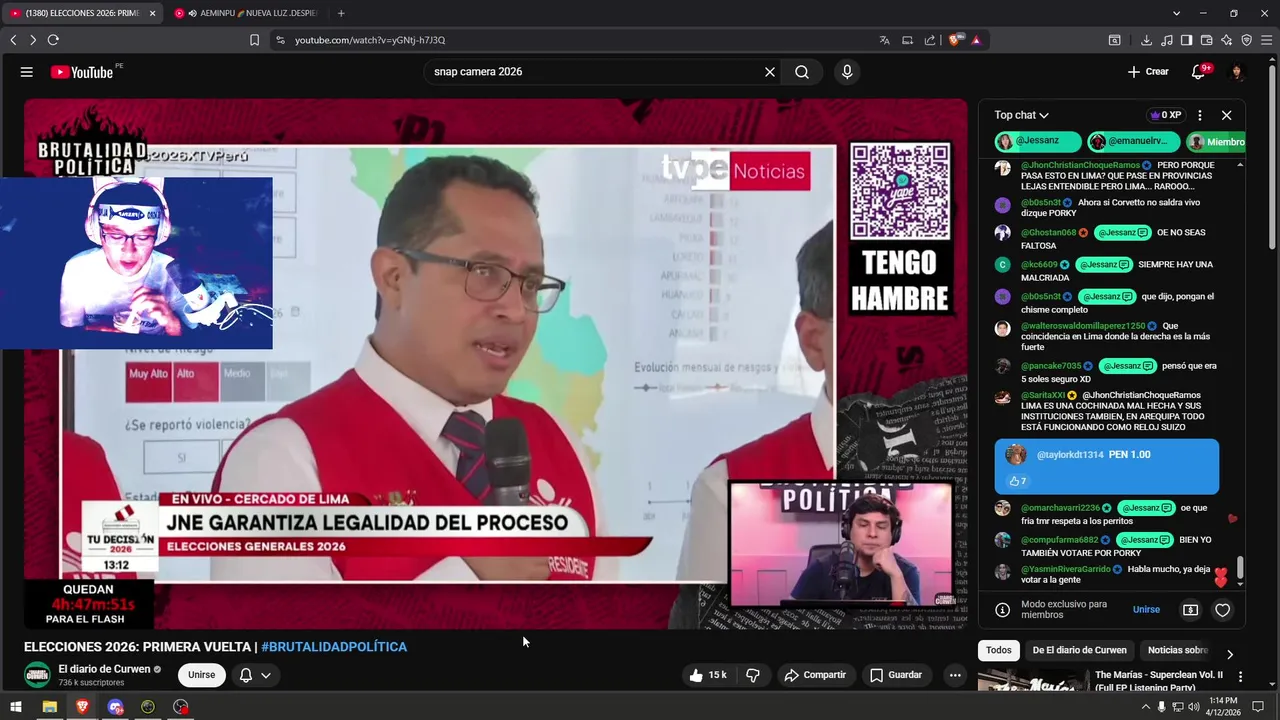Switch to the AEMINPU NUEVA LUZ tab

pyautogui.click(x=246, y=13)
